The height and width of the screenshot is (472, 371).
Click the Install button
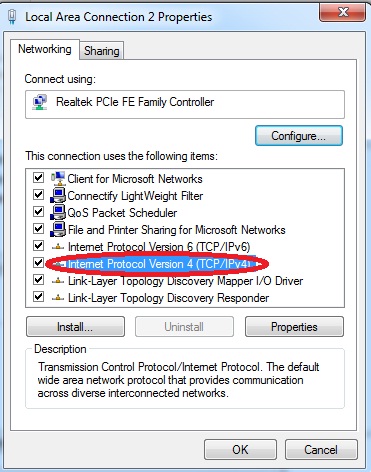(75, 327)
